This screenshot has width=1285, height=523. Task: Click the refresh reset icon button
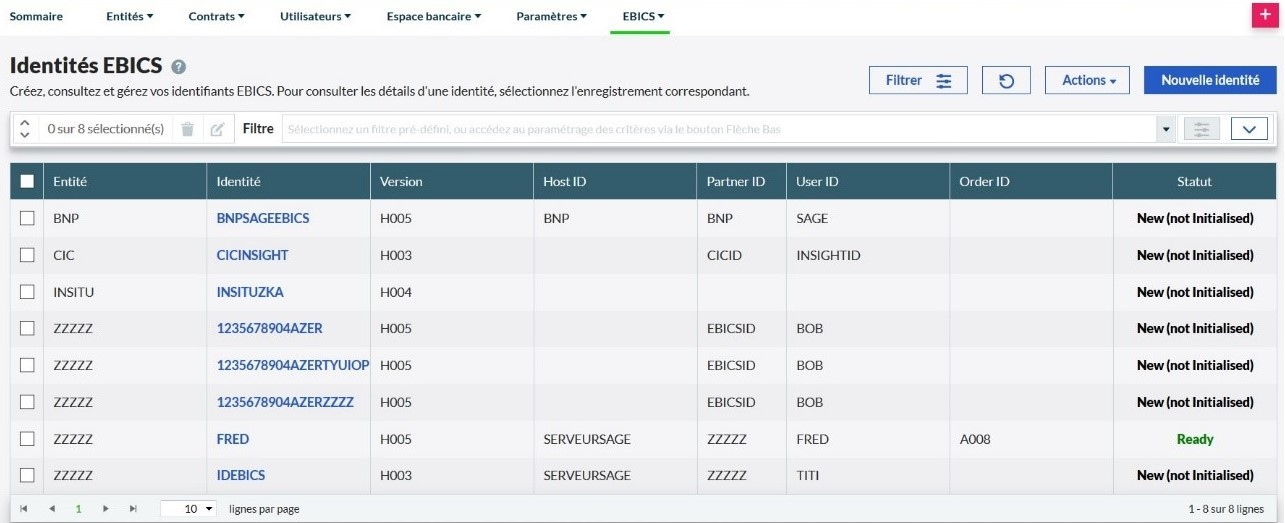click(1006, 81)
